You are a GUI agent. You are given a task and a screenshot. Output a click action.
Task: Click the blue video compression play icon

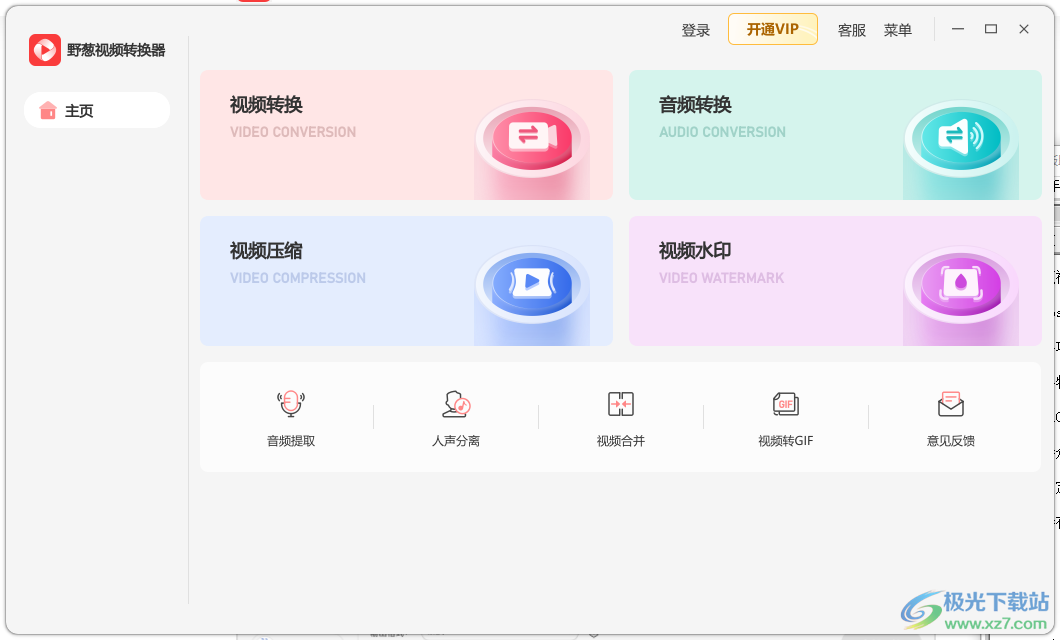pyautogui.click(x=532, y=283)
